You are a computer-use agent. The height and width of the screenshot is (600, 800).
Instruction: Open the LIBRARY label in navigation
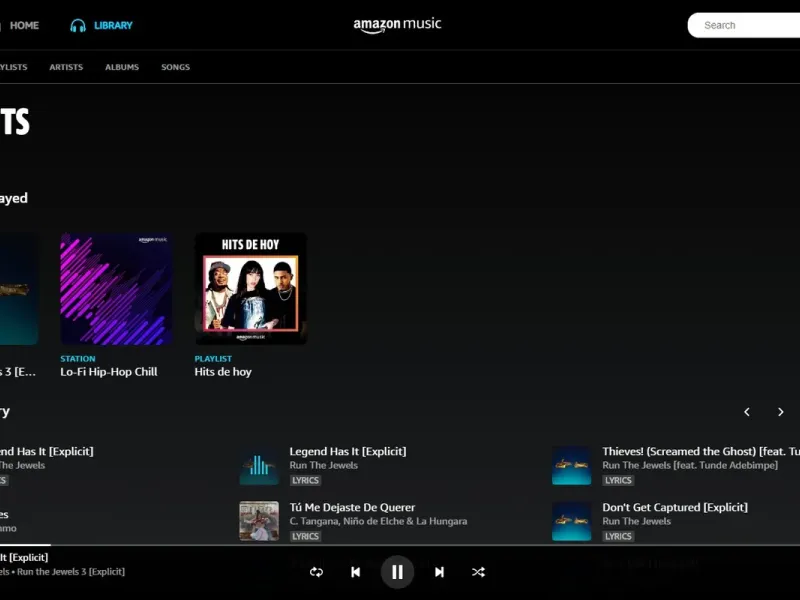(113, 26)
